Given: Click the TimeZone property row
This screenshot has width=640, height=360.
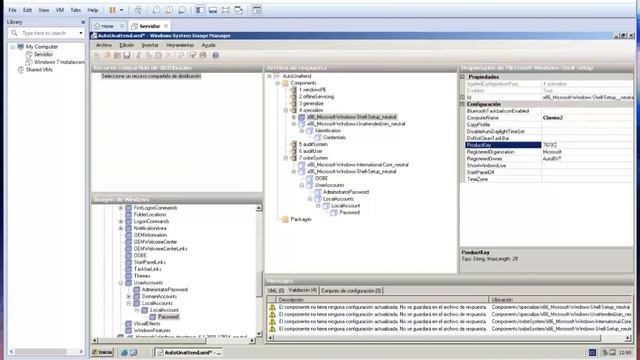Looking at the screenshot, I should (x=549, y=180).
